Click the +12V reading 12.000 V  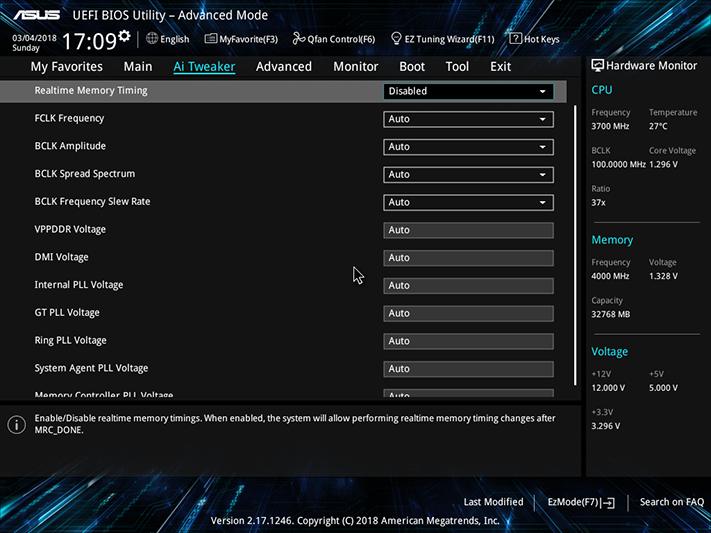[x=608, y=388]
